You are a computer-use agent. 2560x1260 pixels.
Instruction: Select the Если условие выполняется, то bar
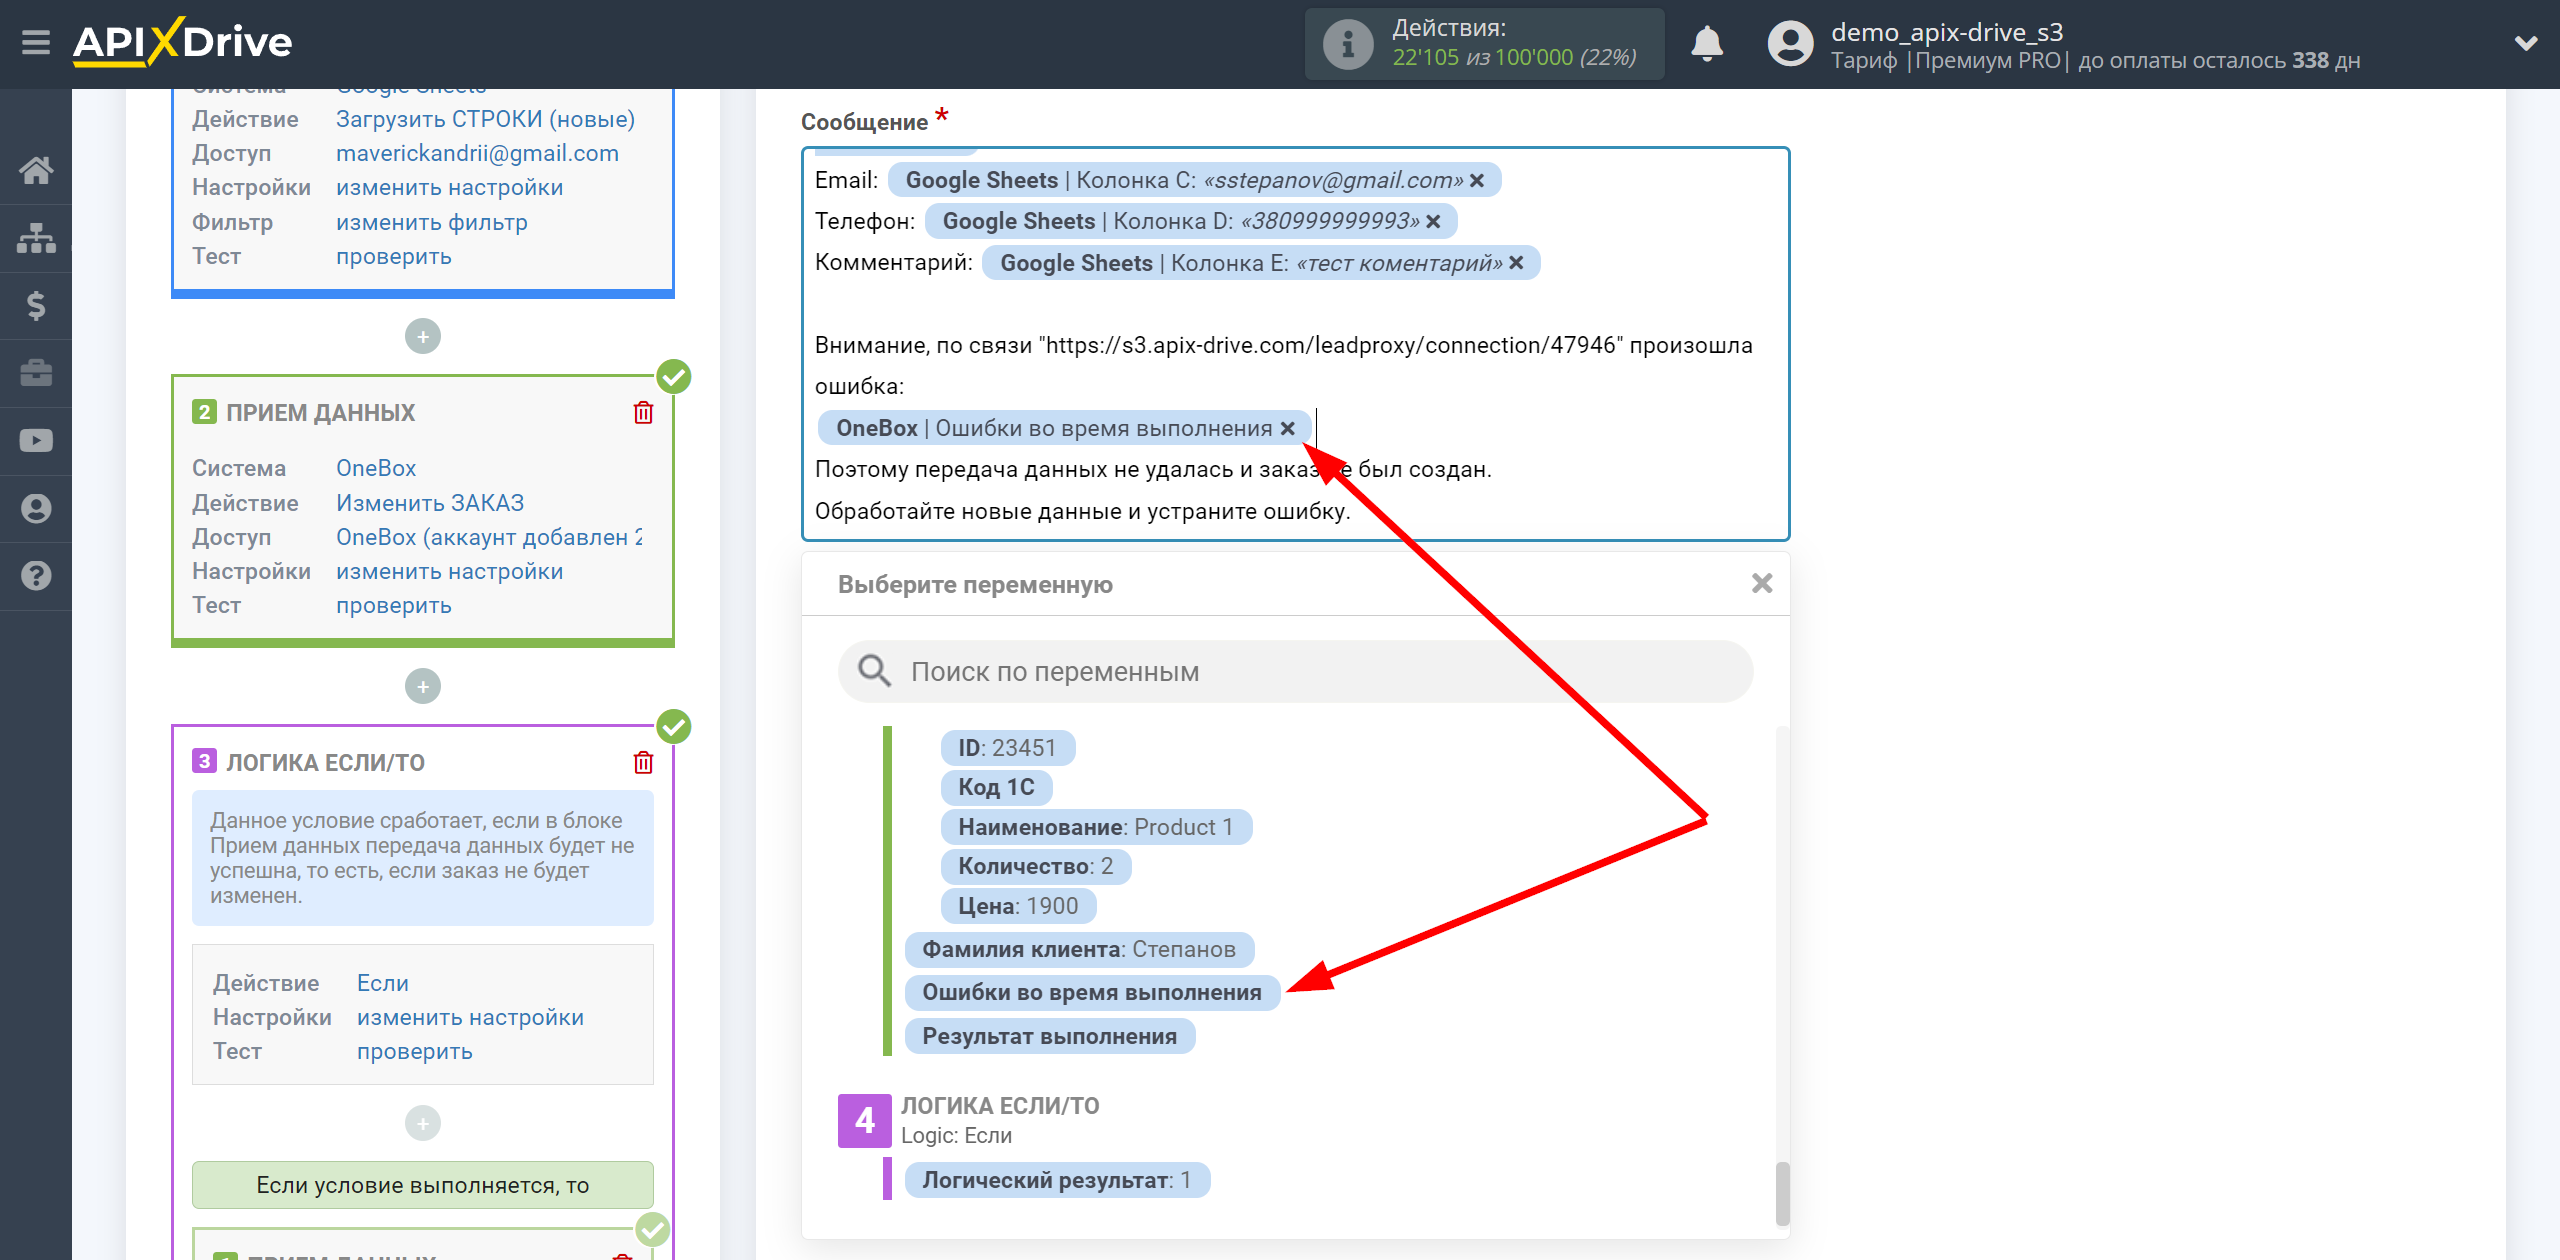(422, 1185)
